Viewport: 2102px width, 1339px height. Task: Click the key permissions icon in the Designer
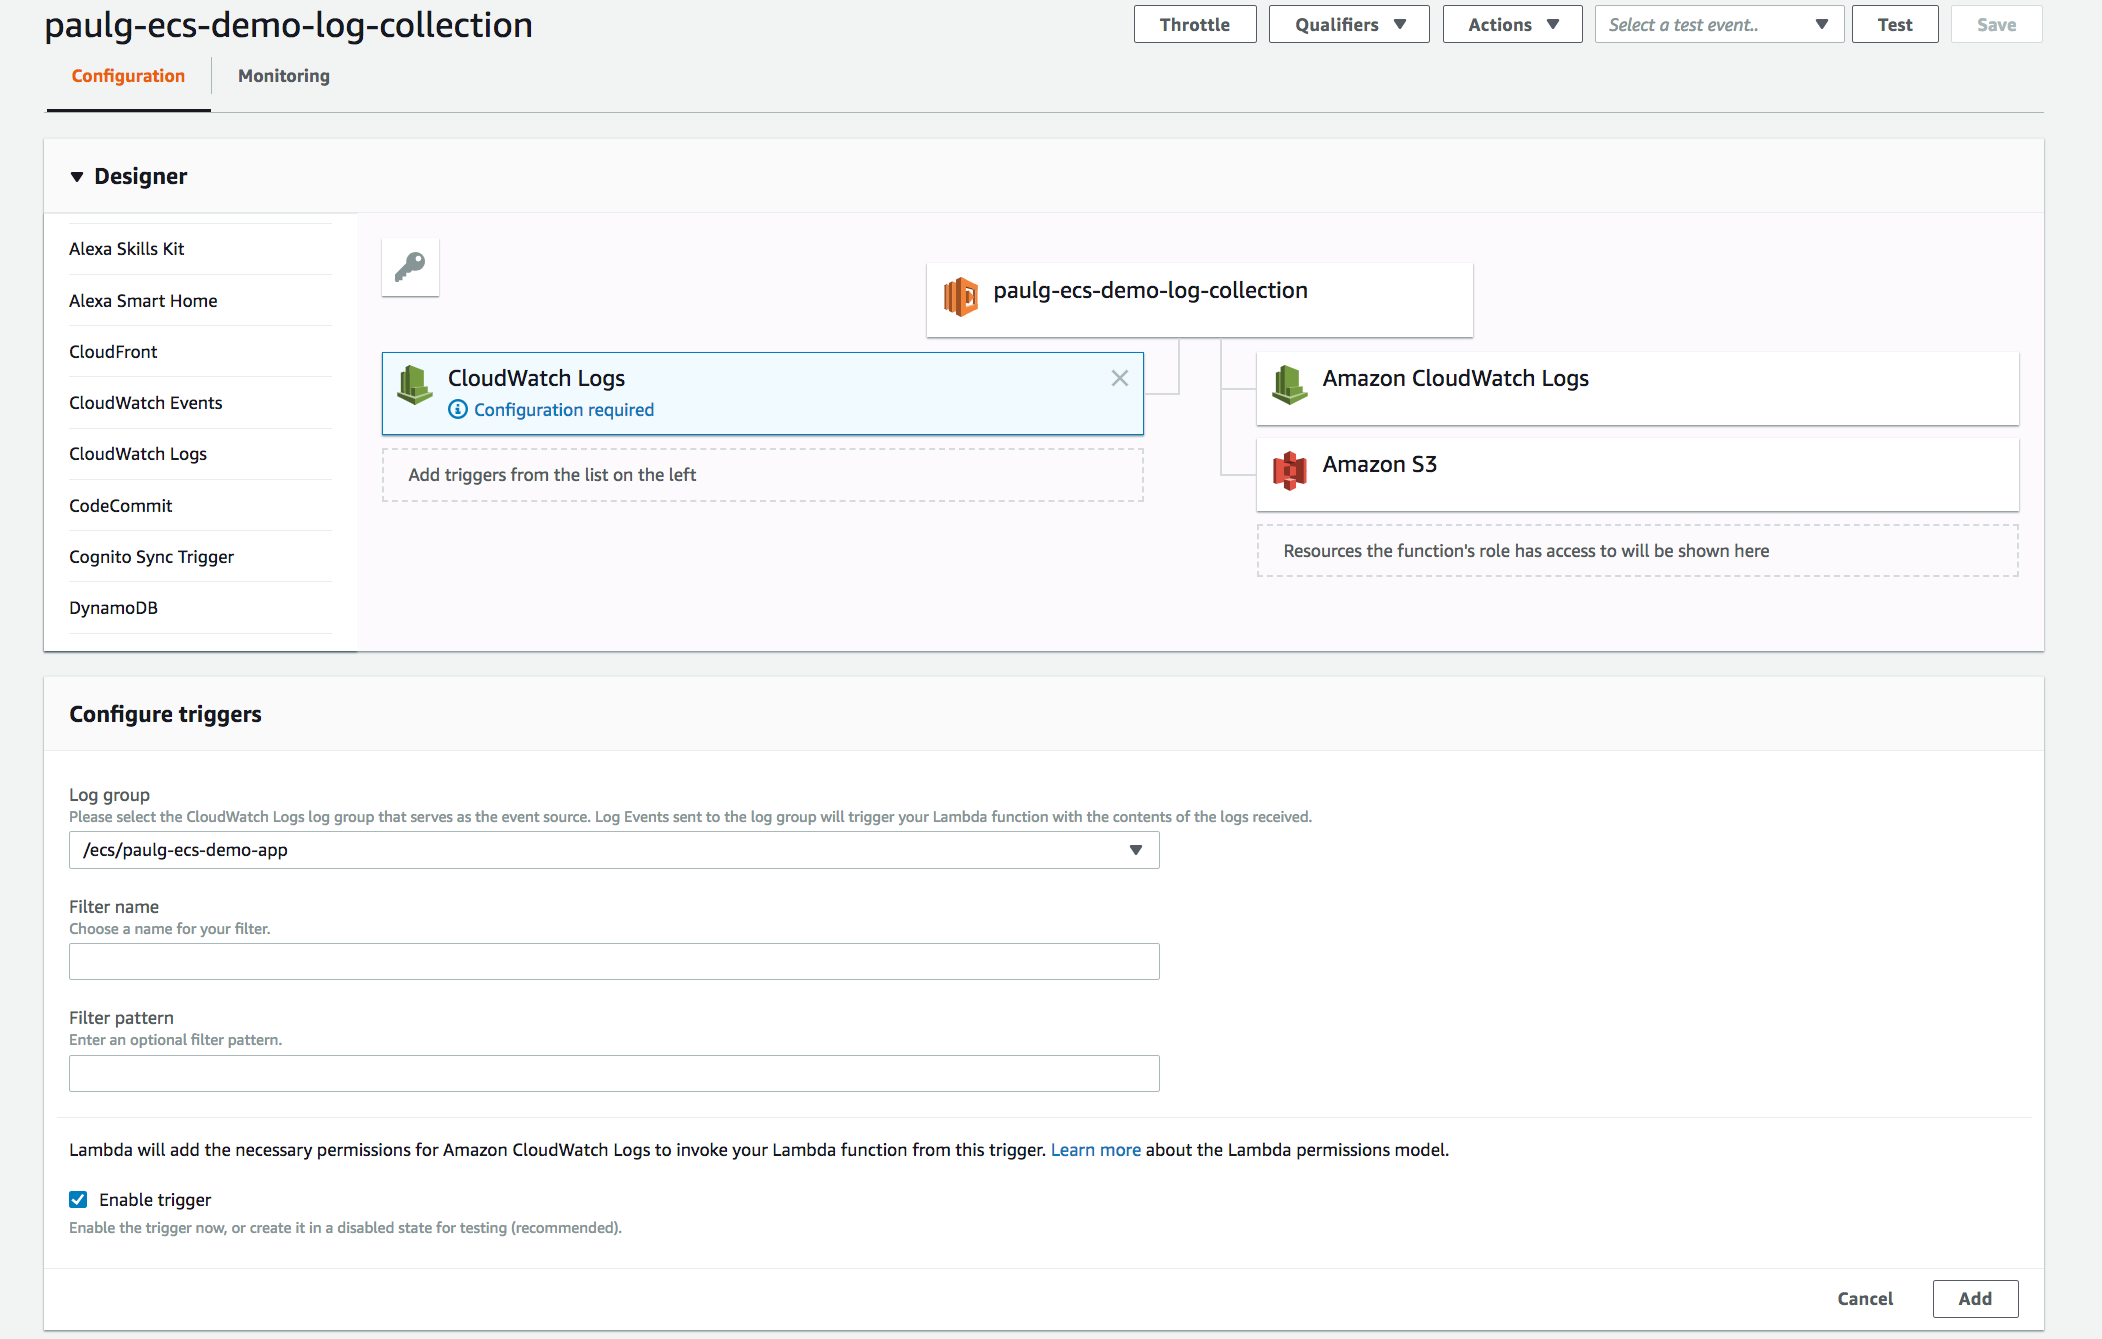(409, 267)
